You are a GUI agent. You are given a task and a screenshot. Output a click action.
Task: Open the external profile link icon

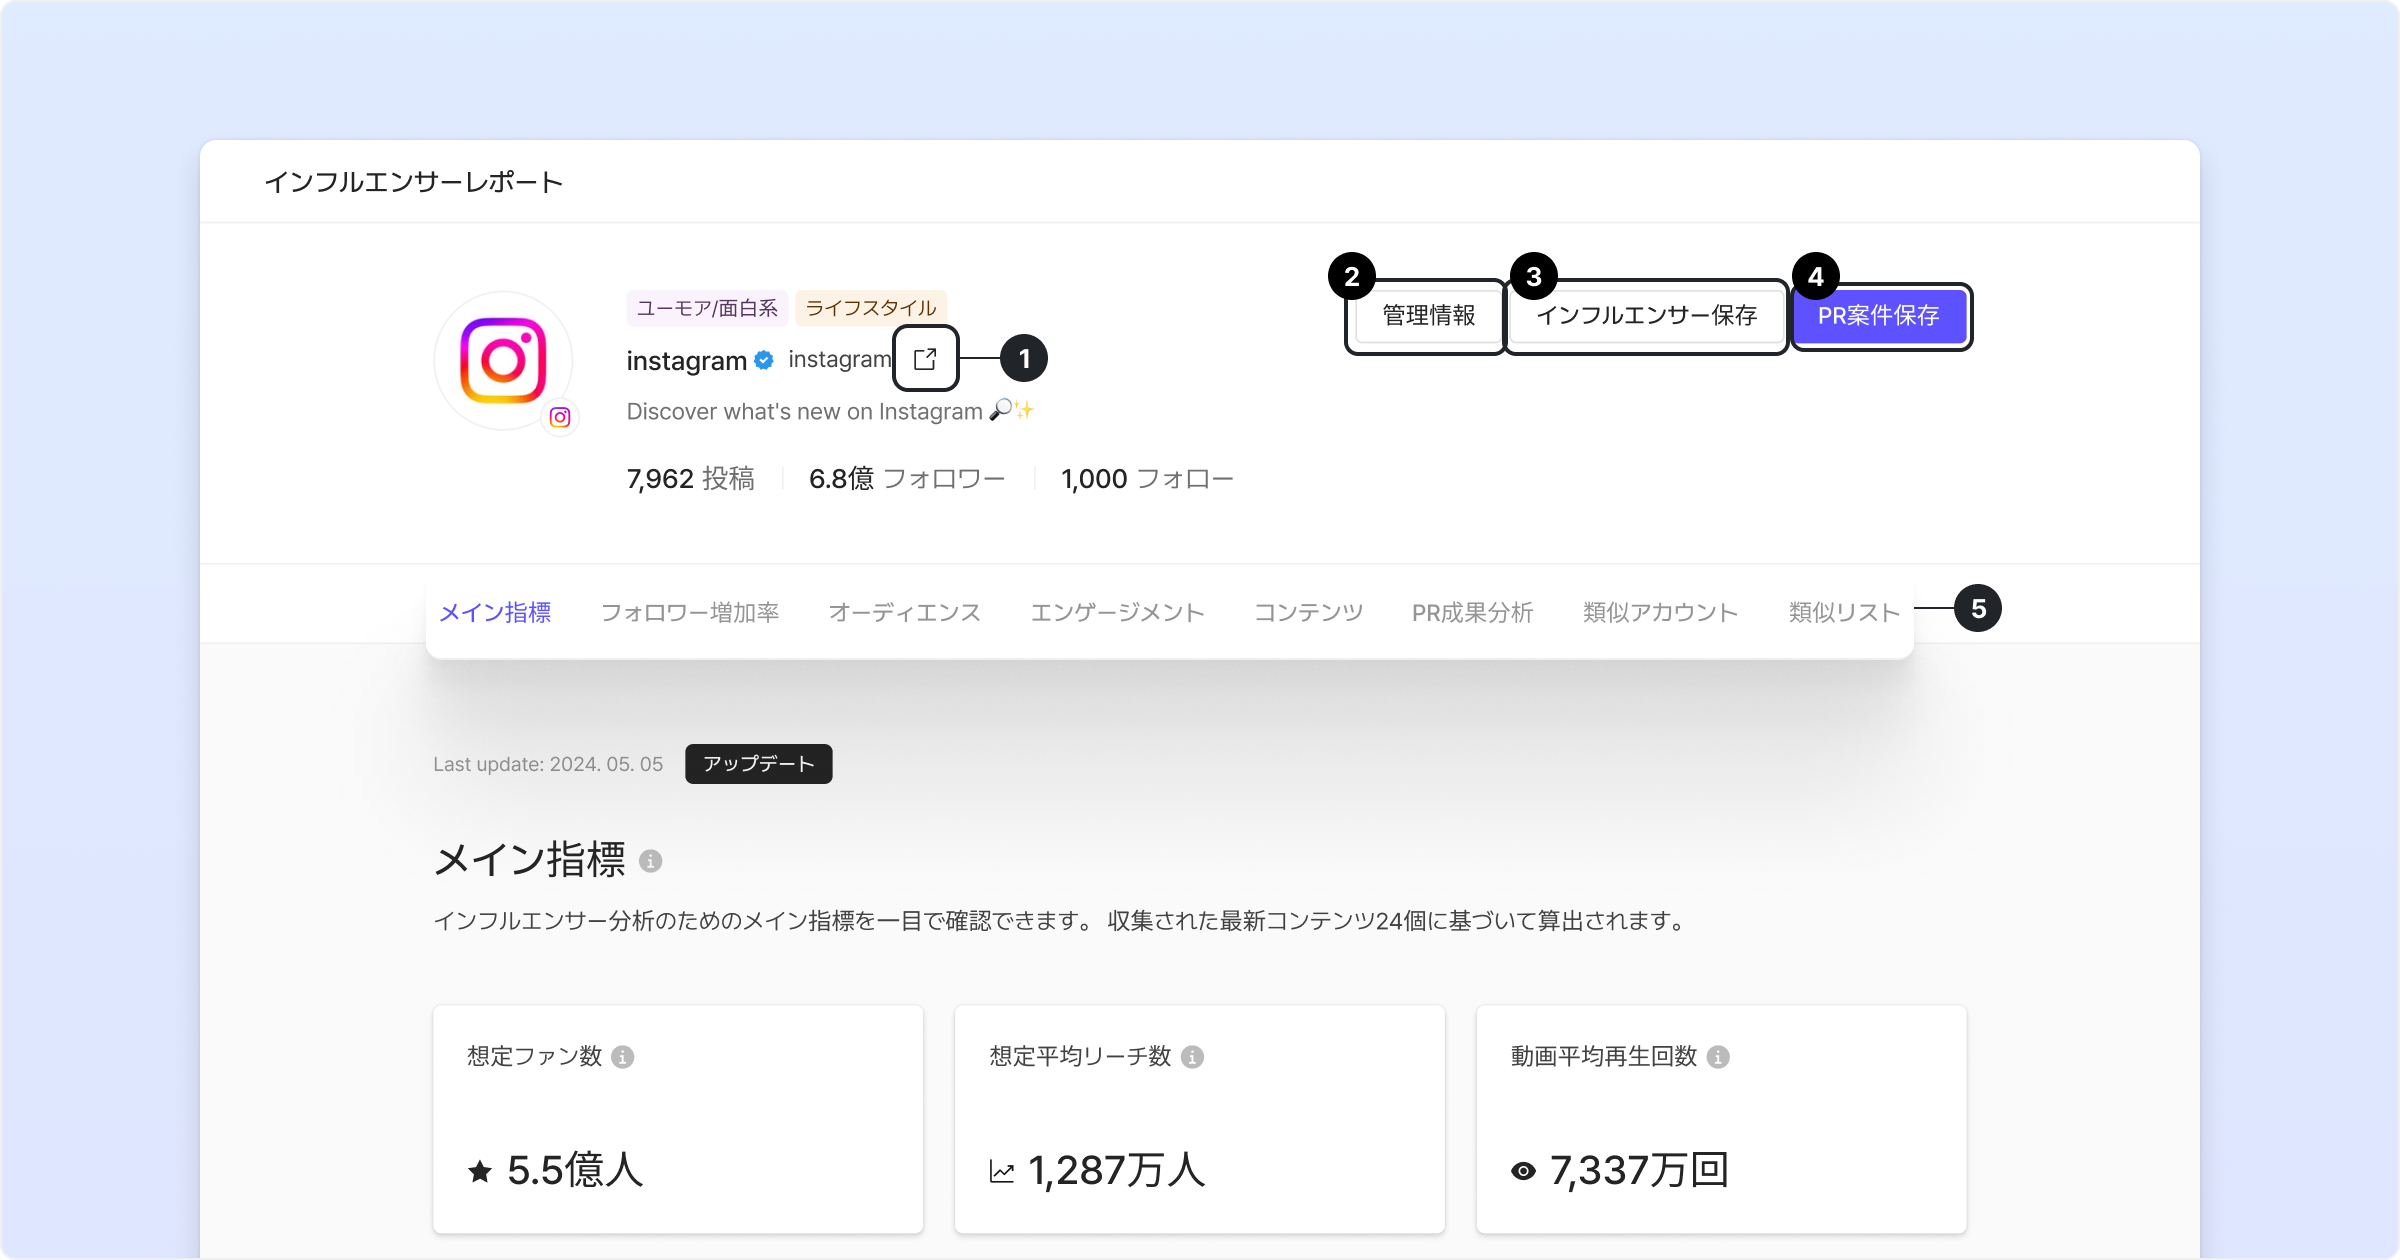click(925, 358)
